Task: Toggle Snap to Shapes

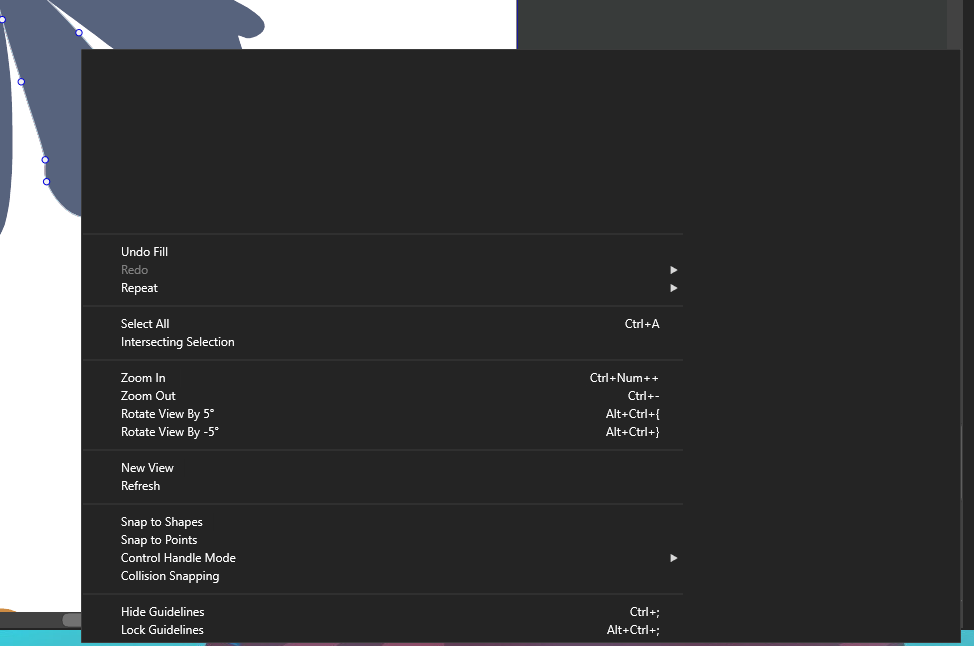Action: point(162,522)
